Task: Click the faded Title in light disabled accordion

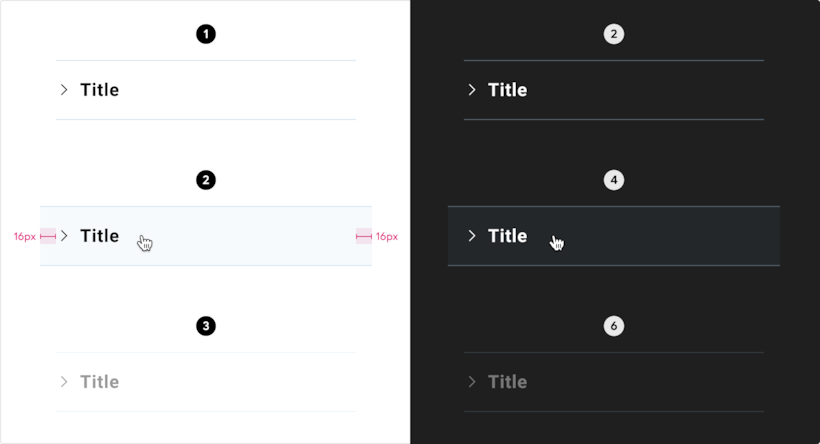Action: (100, 382)
